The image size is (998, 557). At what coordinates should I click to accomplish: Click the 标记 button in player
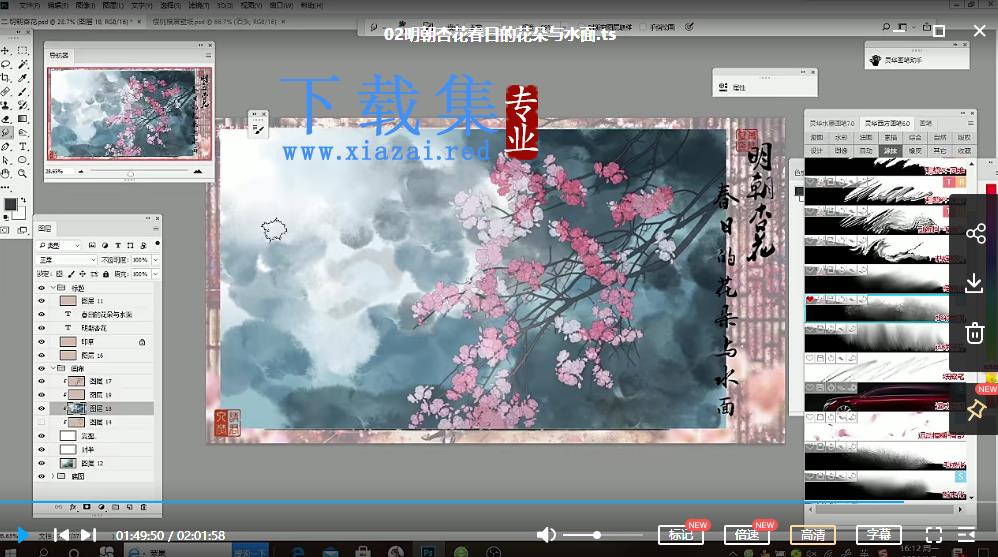click(680, 535)
